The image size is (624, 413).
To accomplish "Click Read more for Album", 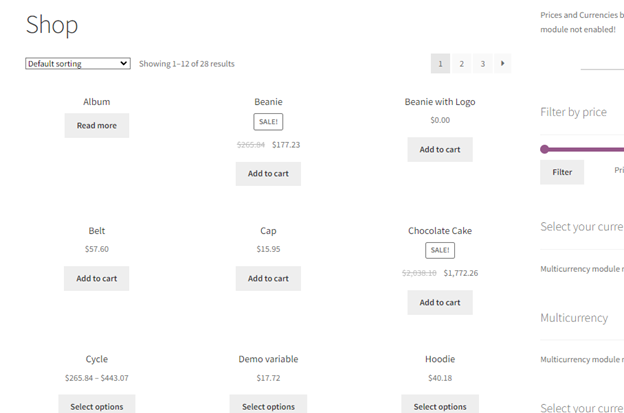I will [x=97, y=125].
